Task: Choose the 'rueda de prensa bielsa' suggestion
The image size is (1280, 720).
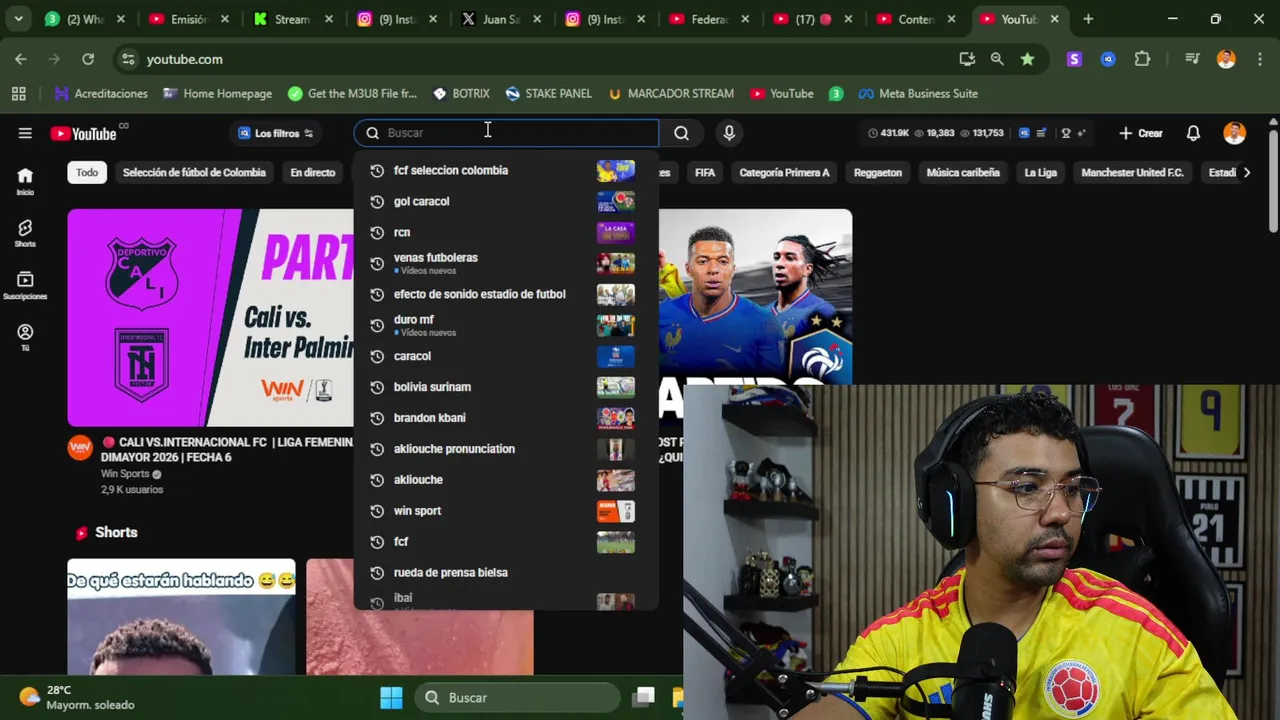Action: pyautogui.click(x=506, y=572)
